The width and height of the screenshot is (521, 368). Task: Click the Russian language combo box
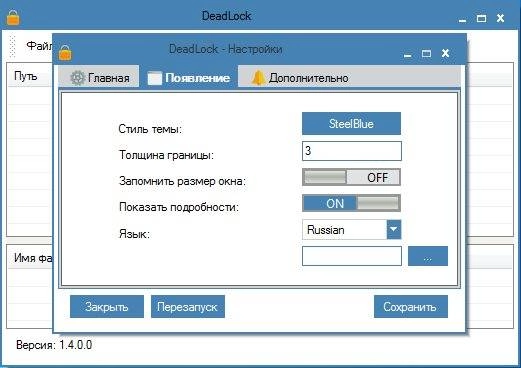tap(351, 229)
